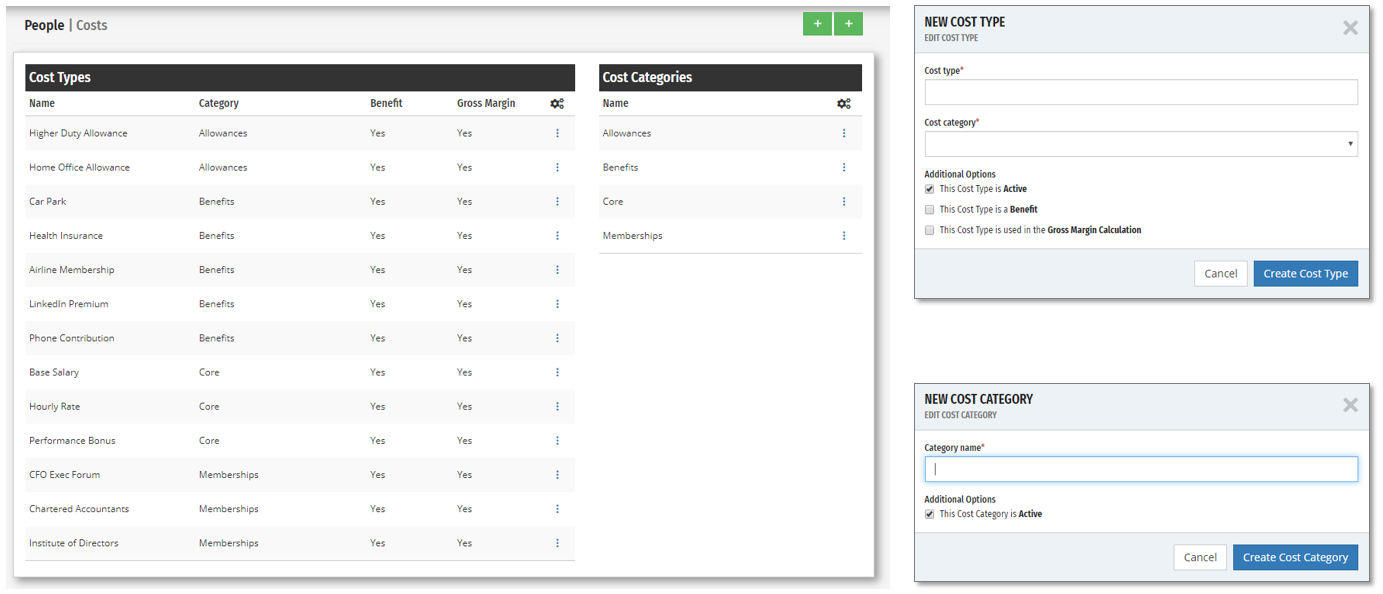
Task: Select the 'Car Park' cost type name
Action: [x=48, y=201]
